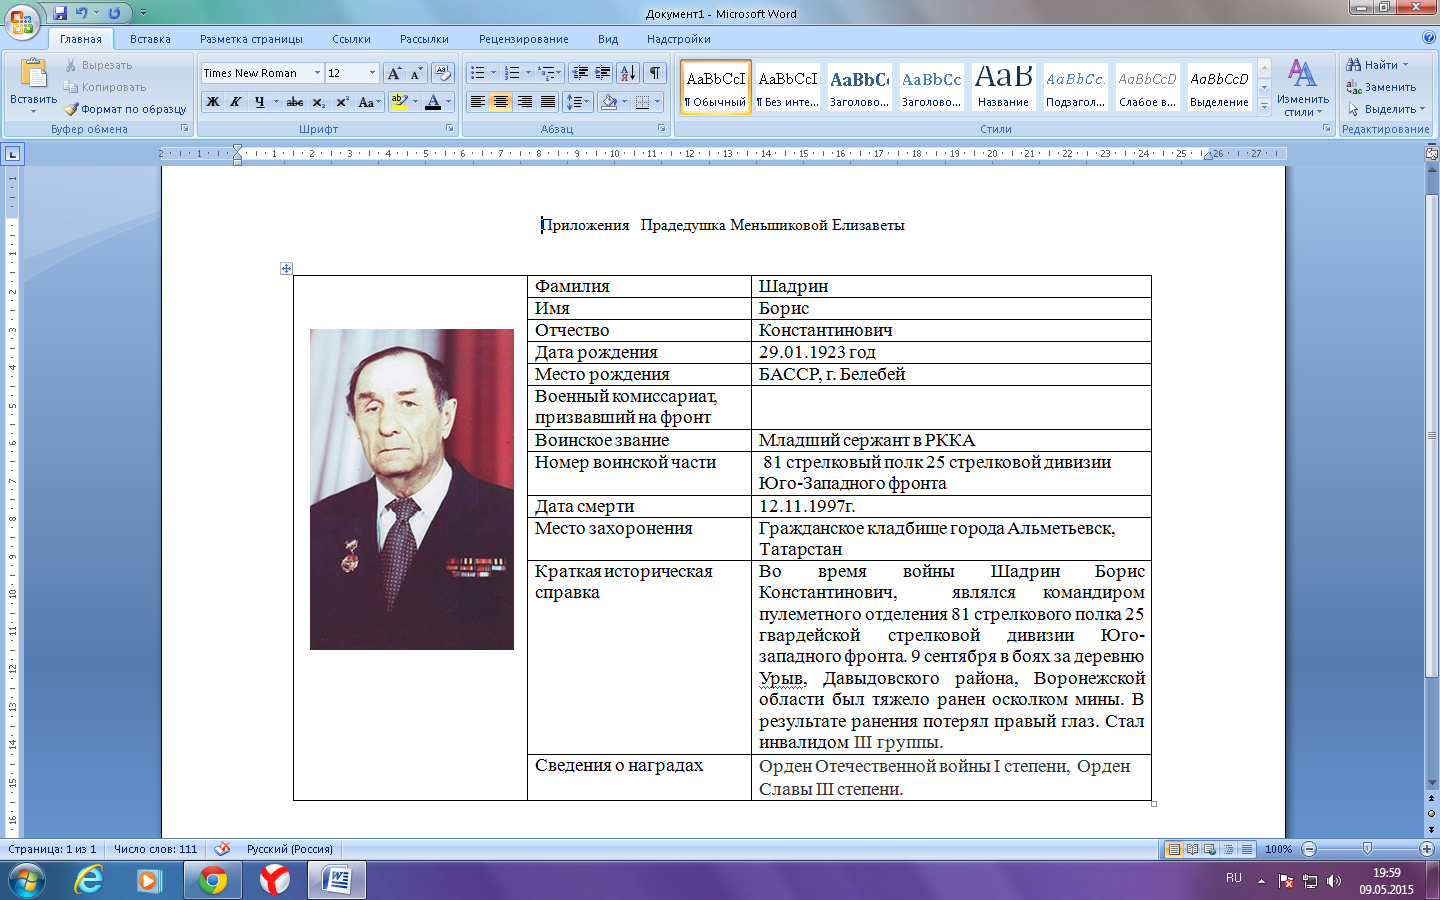Click the Increase Indent icon
Viewport: 1440px width, 900px height.
pyautogui.click(x=603, y=73)
